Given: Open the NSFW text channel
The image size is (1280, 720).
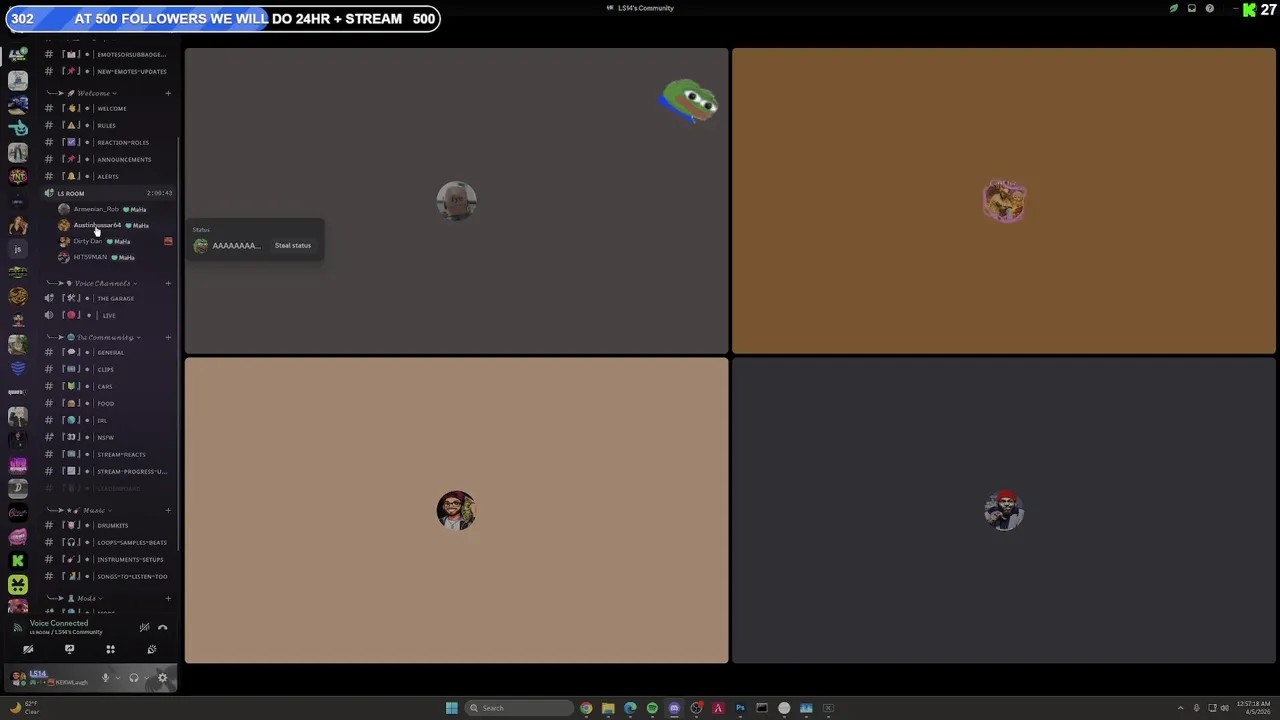Looking at the screenshot, I should [x=108, y=437].
